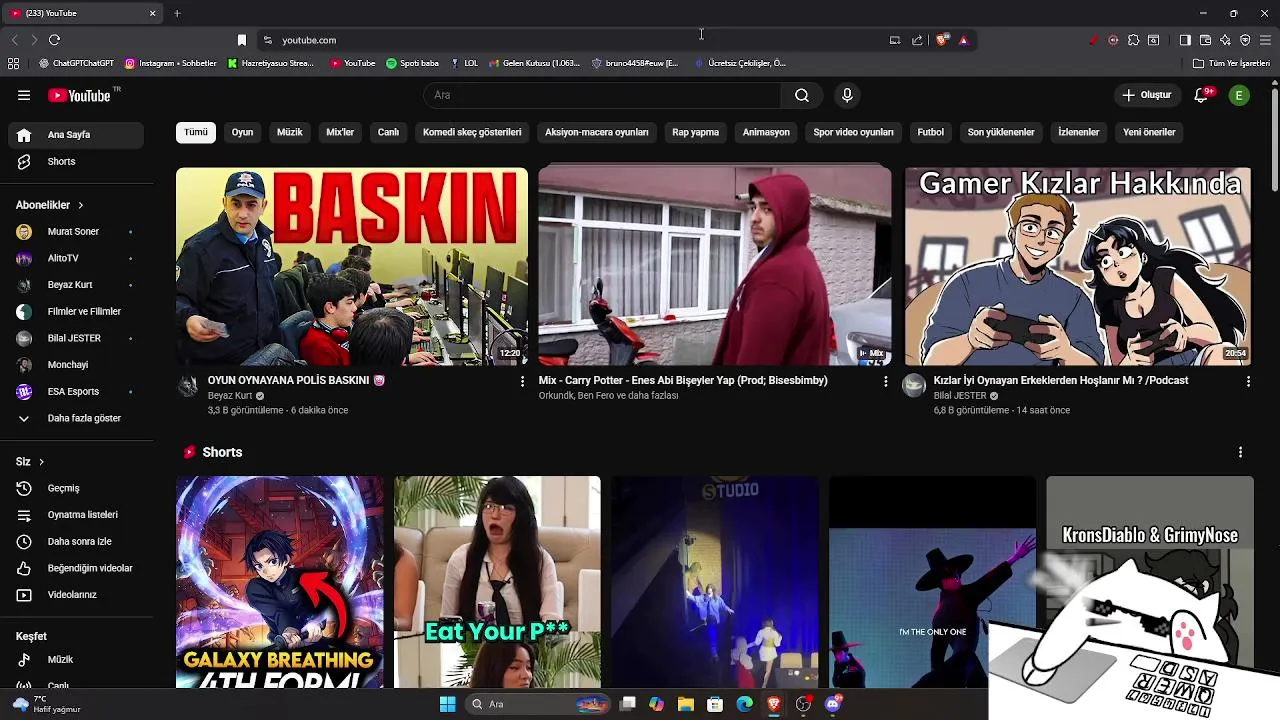Open Brave VPN shield icon

pyautogui.click(x=1245, y=40)
